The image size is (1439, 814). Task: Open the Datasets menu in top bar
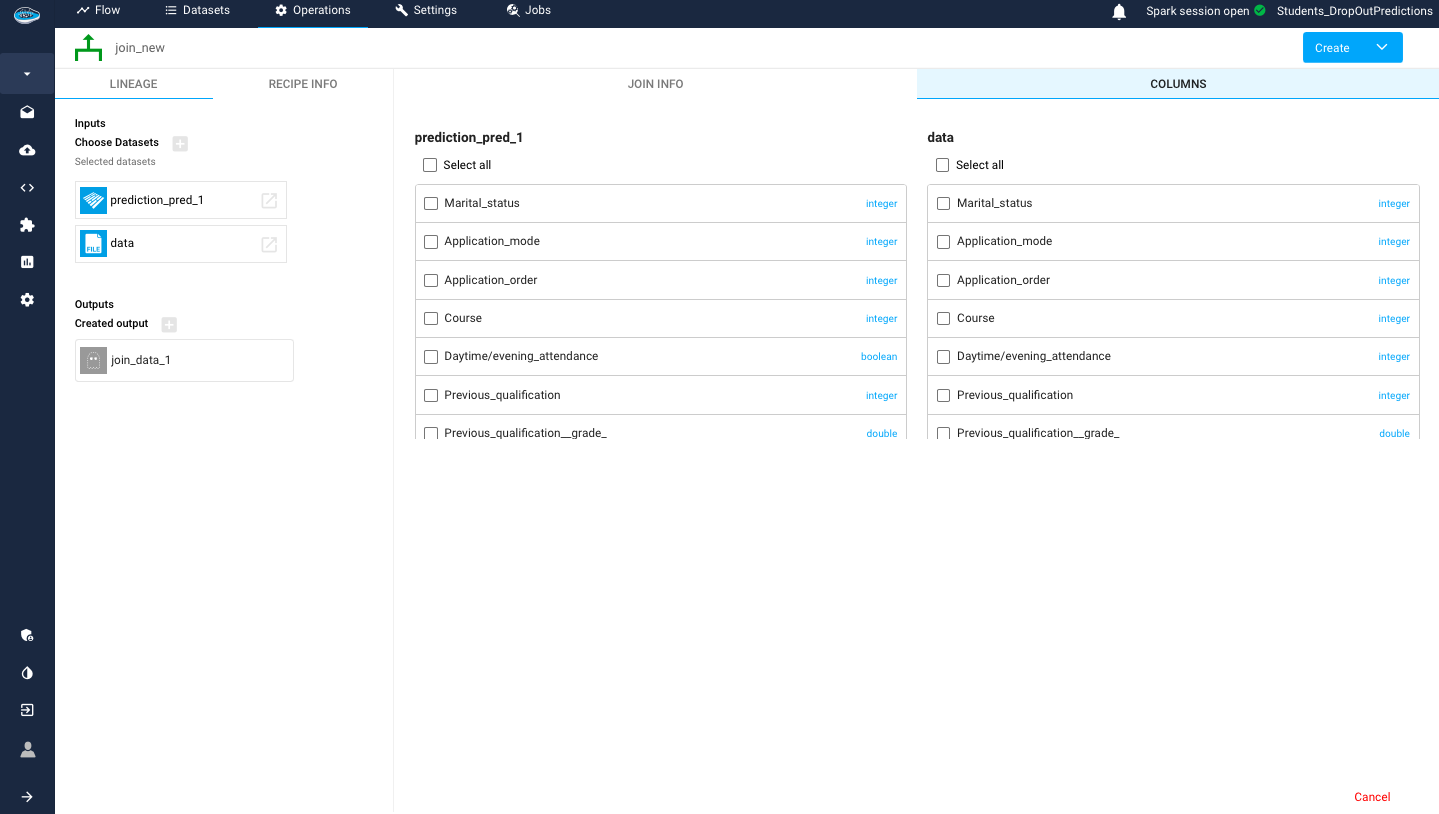(197, 10)
